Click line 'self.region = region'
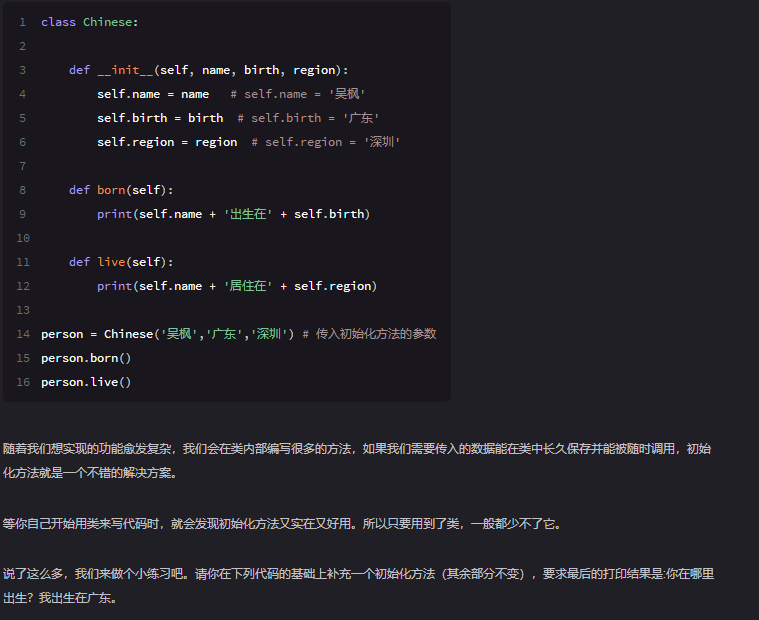Viewport: 759px width, 620px height. [x=167, y=142]
